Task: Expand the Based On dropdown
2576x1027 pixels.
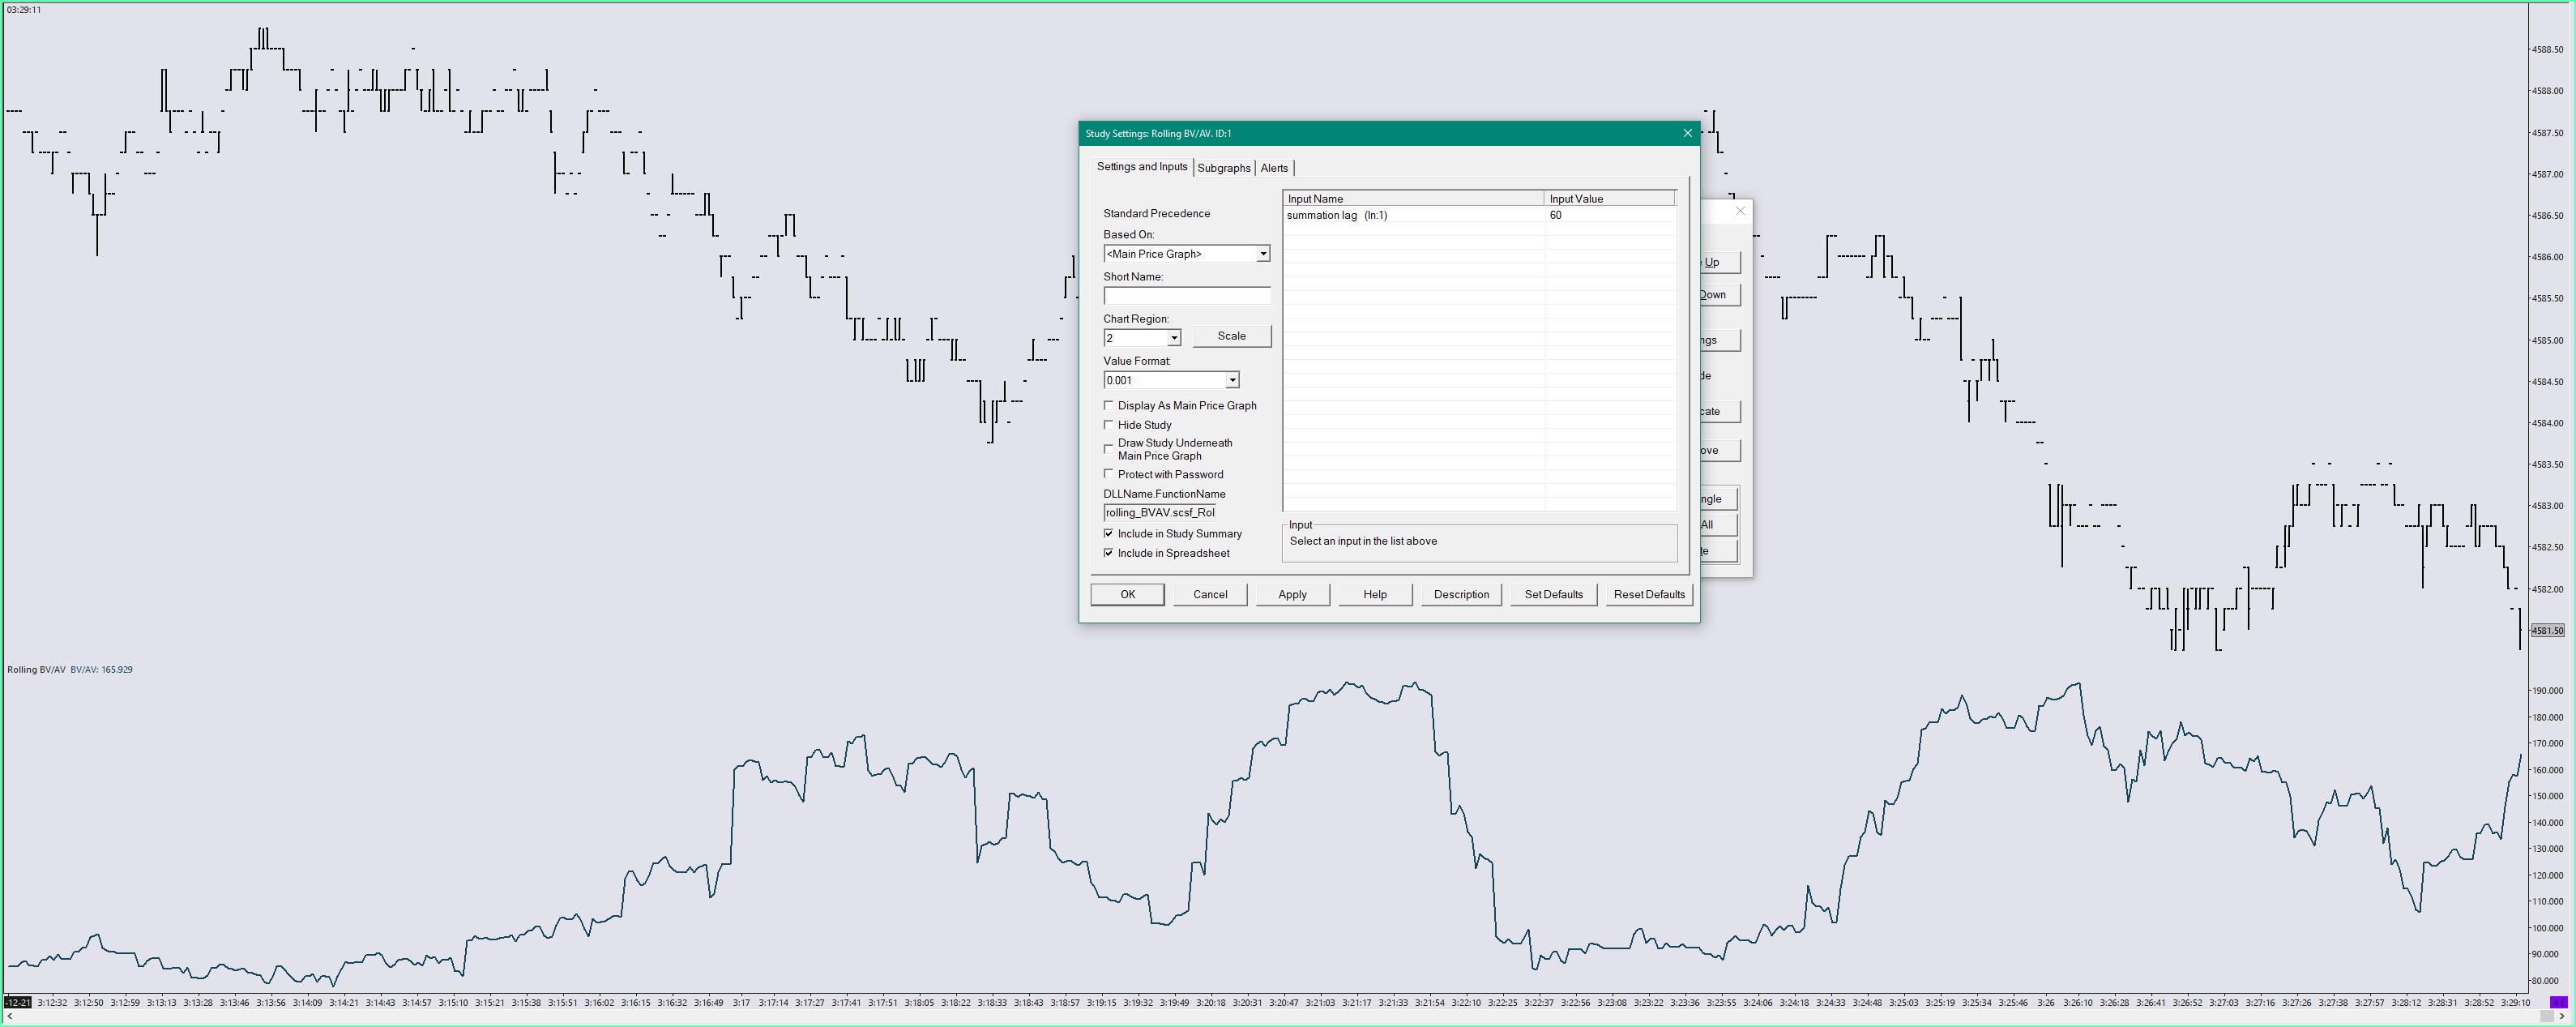Action: pos(1262,254)
